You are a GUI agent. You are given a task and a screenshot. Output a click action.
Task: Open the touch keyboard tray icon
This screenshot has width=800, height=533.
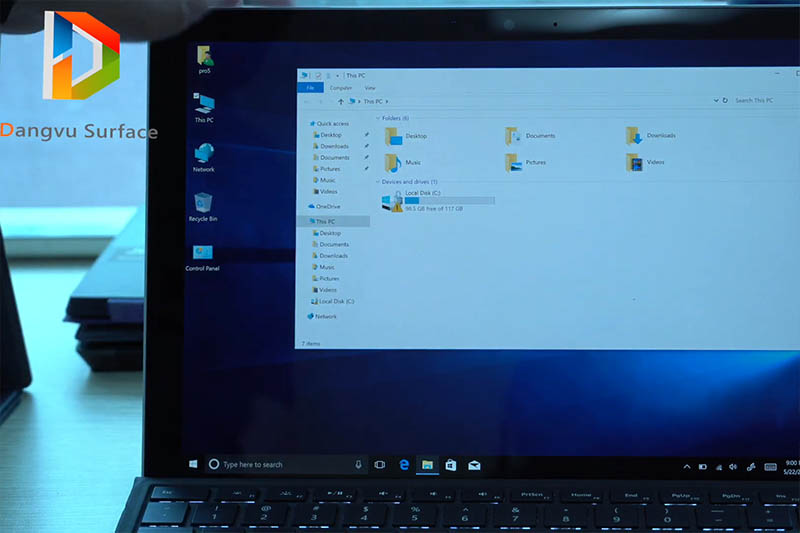(770, 467)
